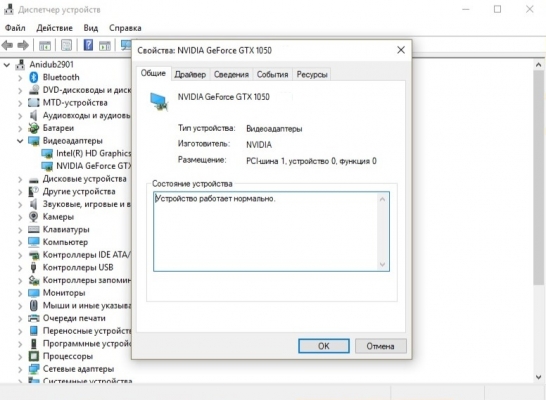
Task: Click the Сетевые адаптеры icon
Action: pos(34,369)
